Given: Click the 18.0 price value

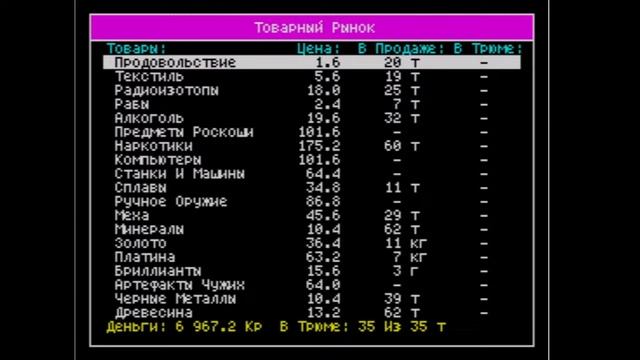Looking at the screenshot, I should 323,90.
